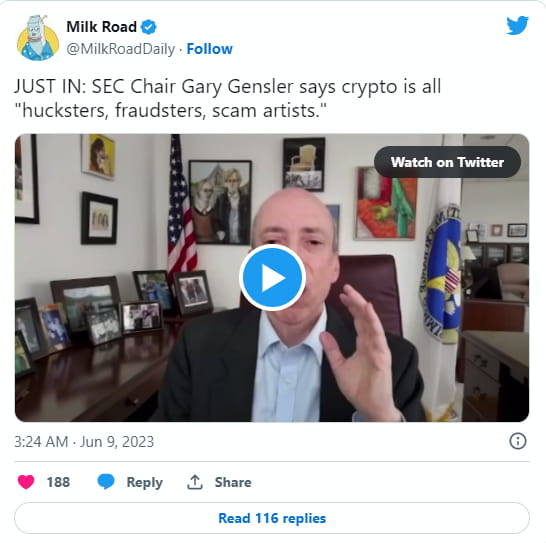
Task: Click the 188 likes count
Action: pos(58,482)
